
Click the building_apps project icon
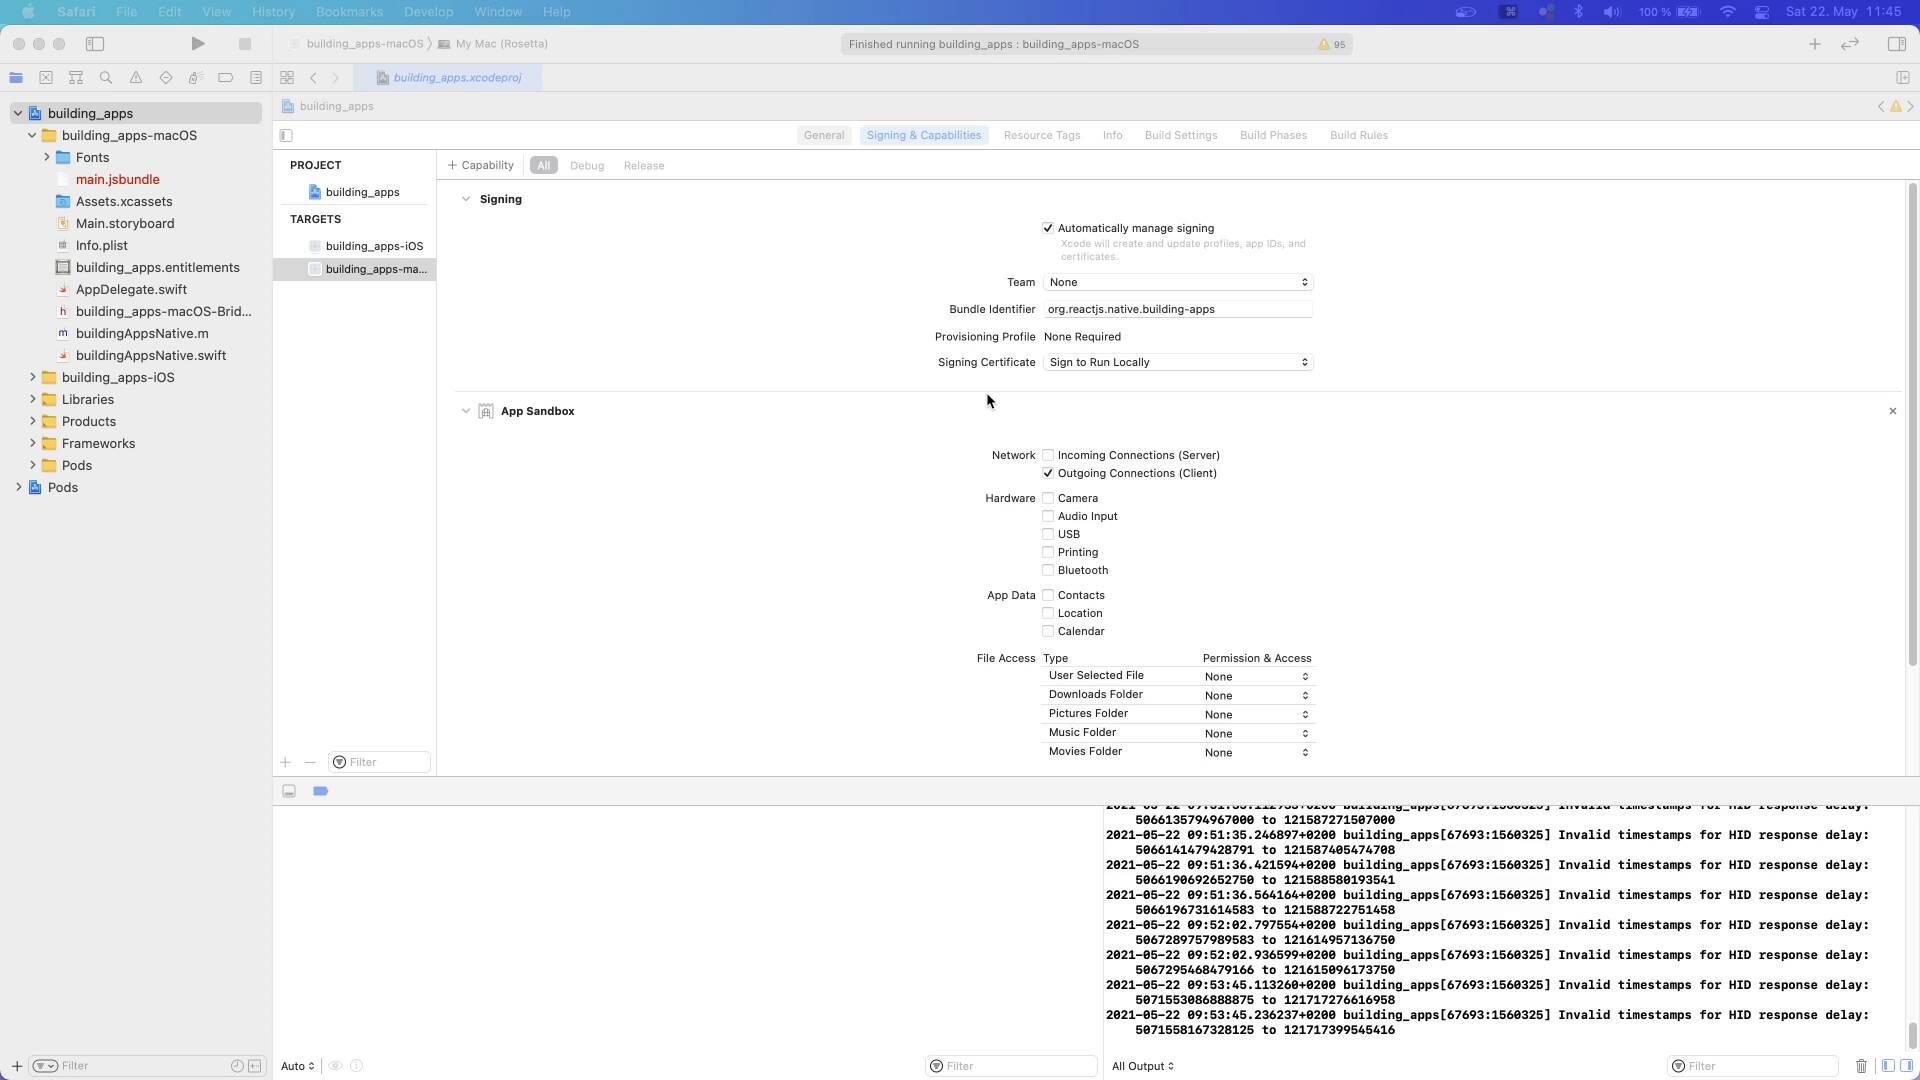36,113
